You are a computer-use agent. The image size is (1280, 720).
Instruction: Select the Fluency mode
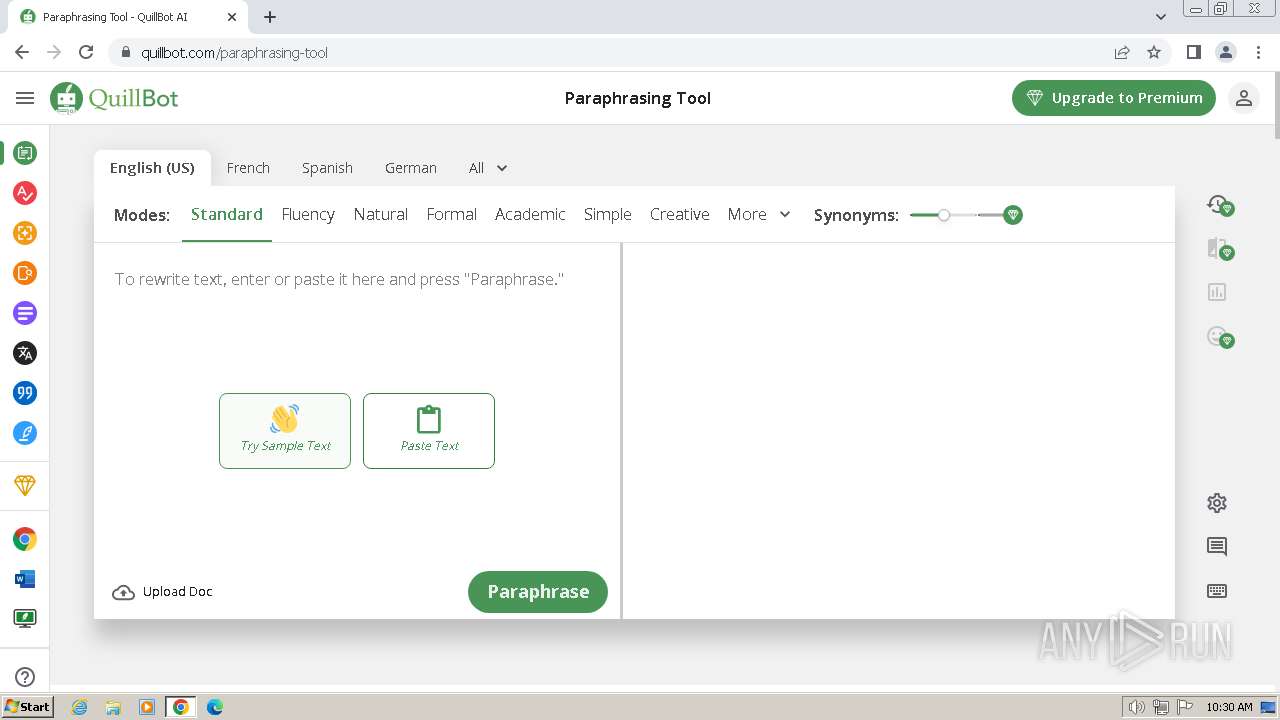(308, 214)
